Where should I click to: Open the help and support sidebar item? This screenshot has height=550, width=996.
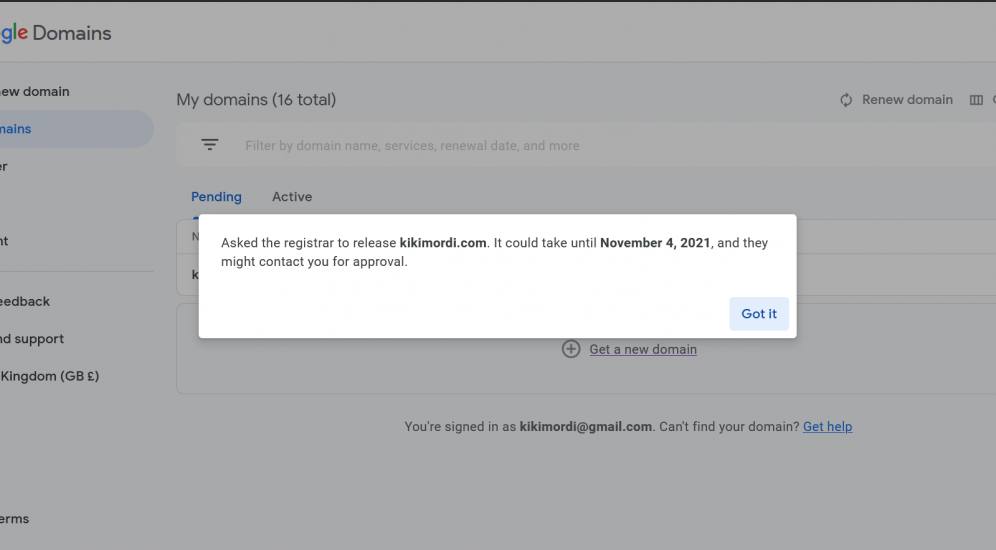(x=32, y=339)
